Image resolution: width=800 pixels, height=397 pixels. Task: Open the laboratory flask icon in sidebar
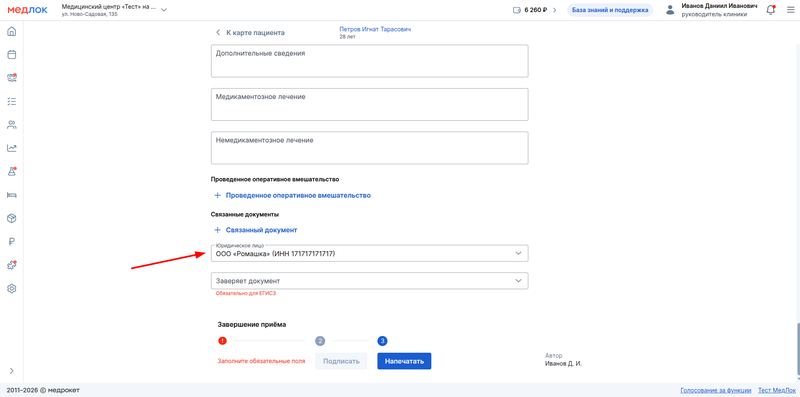click(11, 171)
